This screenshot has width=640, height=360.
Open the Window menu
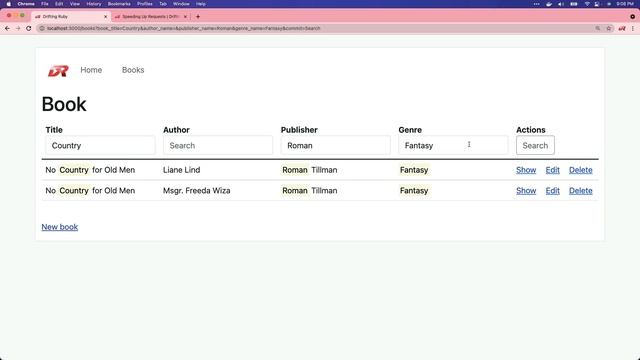click(181, 4)
